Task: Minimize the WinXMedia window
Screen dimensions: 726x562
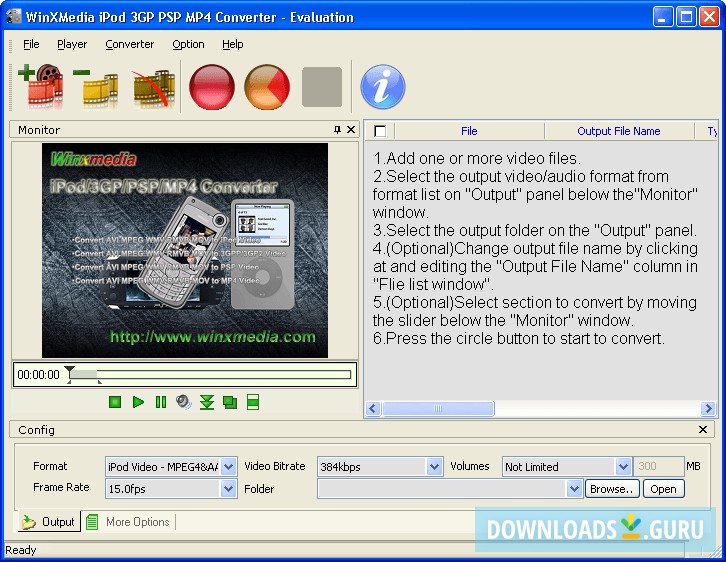Action: (663, 17)
